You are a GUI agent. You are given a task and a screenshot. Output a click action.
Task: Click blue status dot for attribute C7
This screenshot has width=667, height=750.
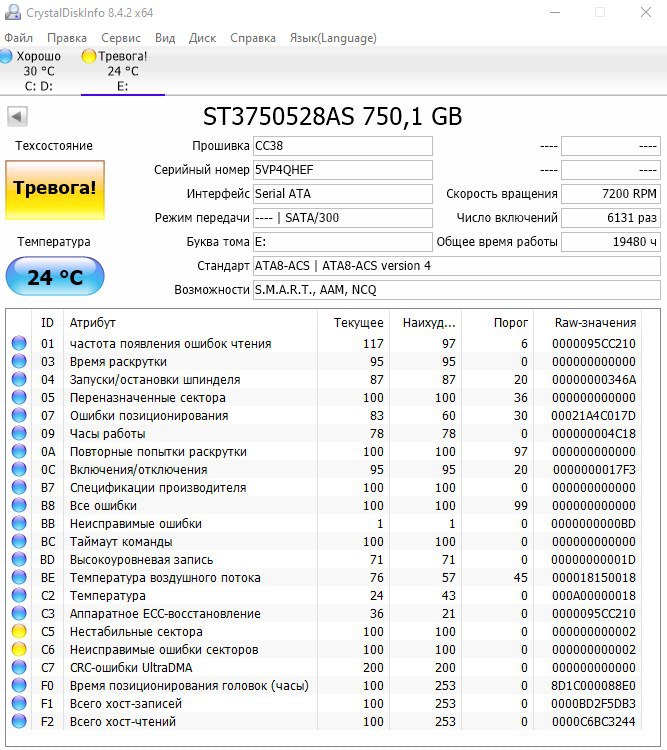pos(19,667)
